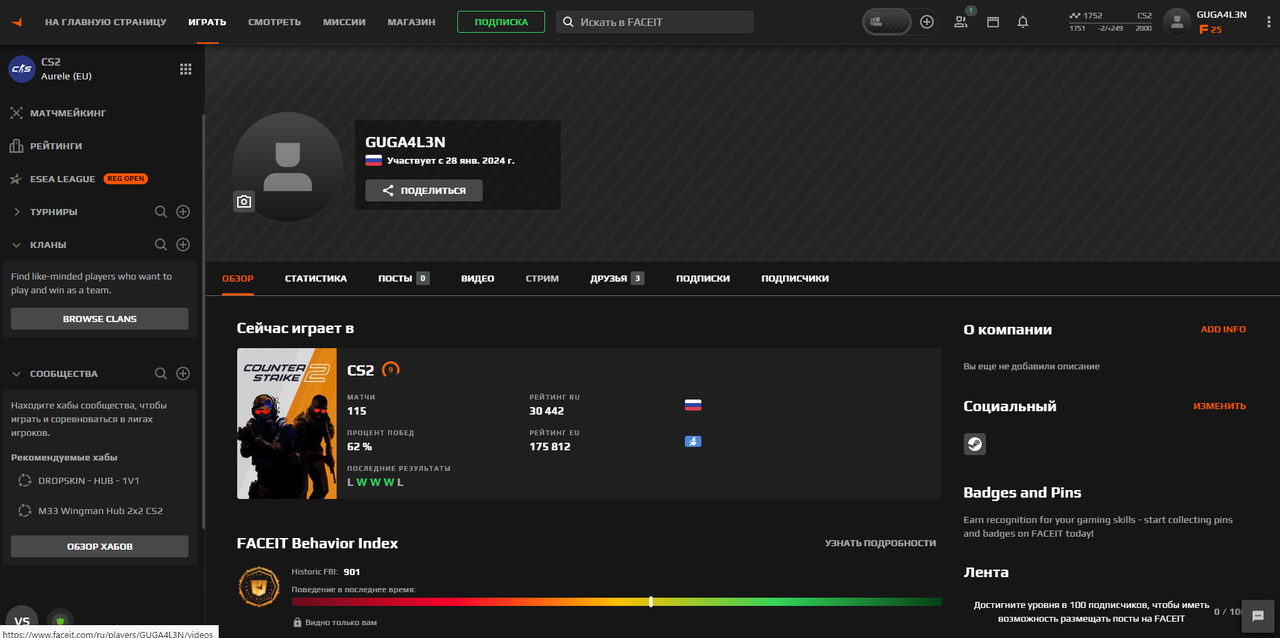Click the CS2 skill level 9 badge

391,370
